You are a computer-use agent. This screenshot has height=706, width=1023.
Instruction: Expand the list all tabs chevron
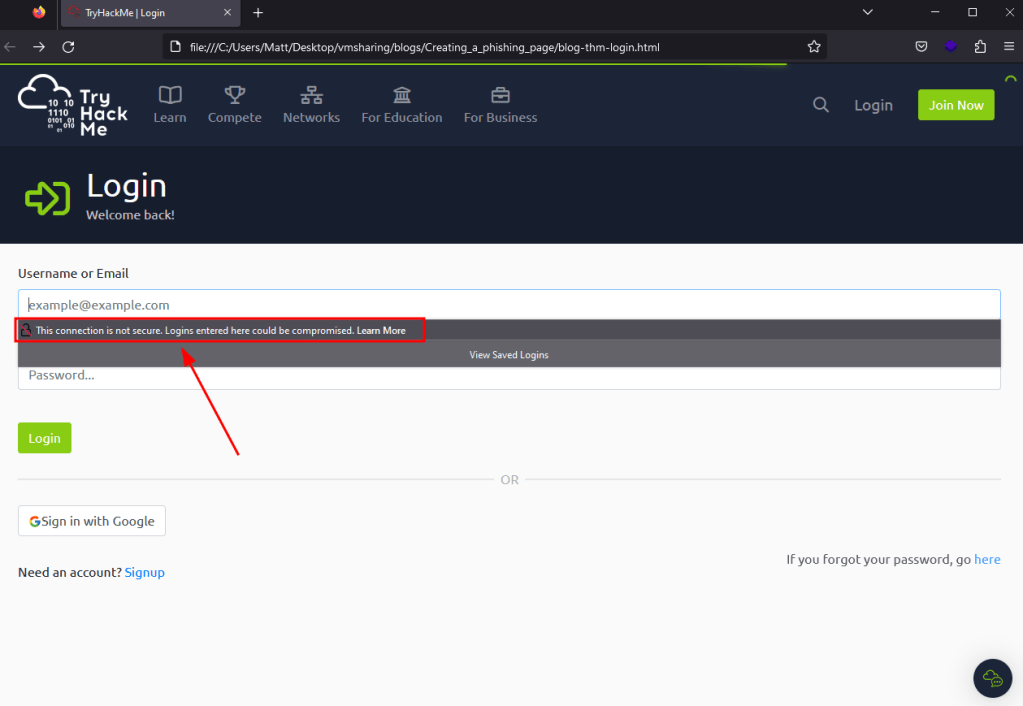867,13
